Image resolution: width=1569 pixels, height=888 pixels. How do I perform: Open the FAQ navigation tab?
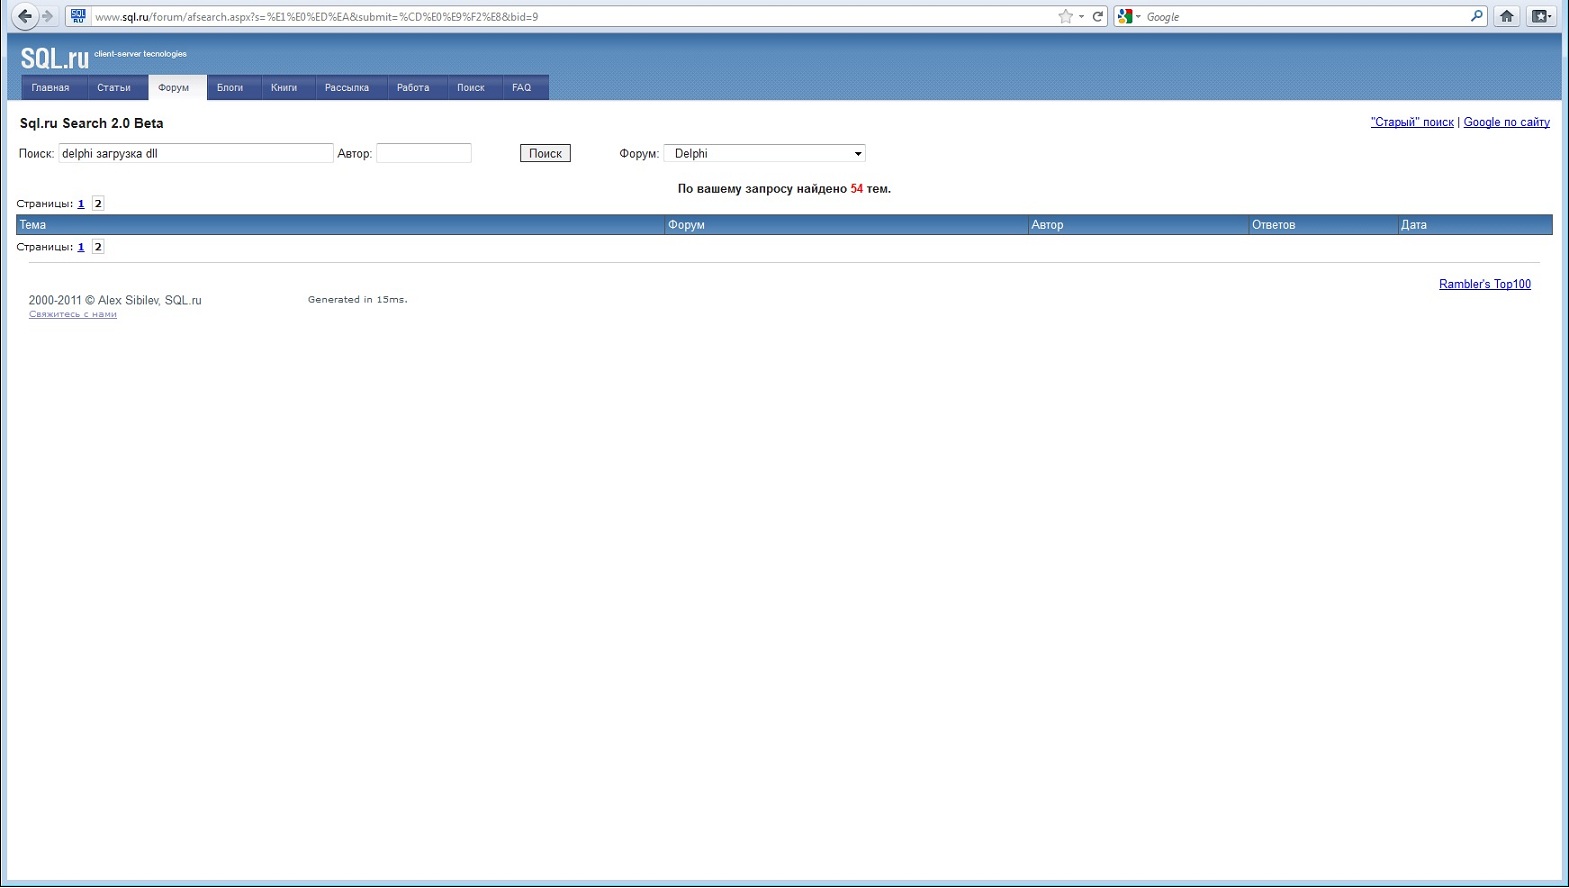pos(522,88)
